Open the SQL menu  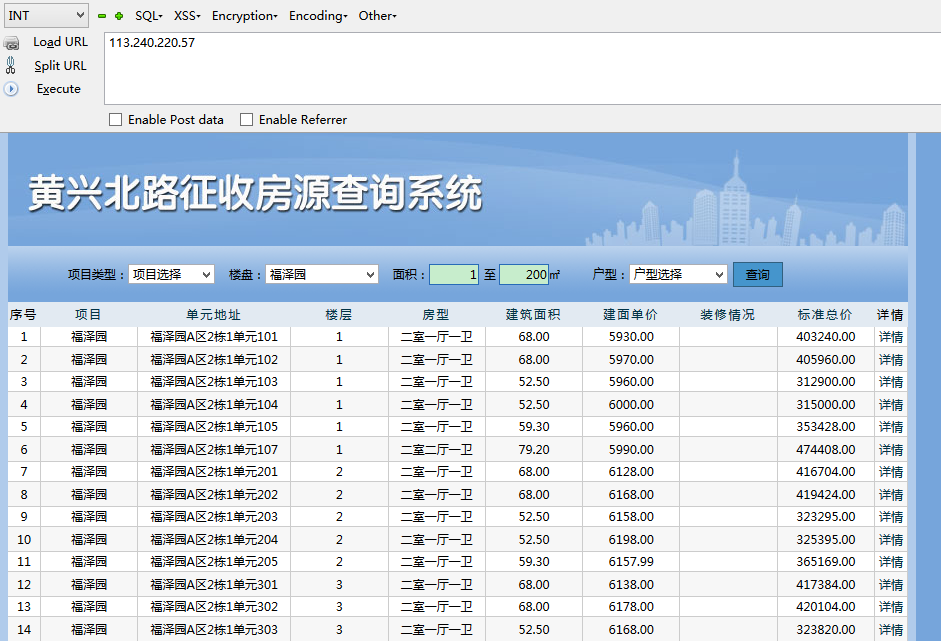pyautogui.click(x=149, y=16)
